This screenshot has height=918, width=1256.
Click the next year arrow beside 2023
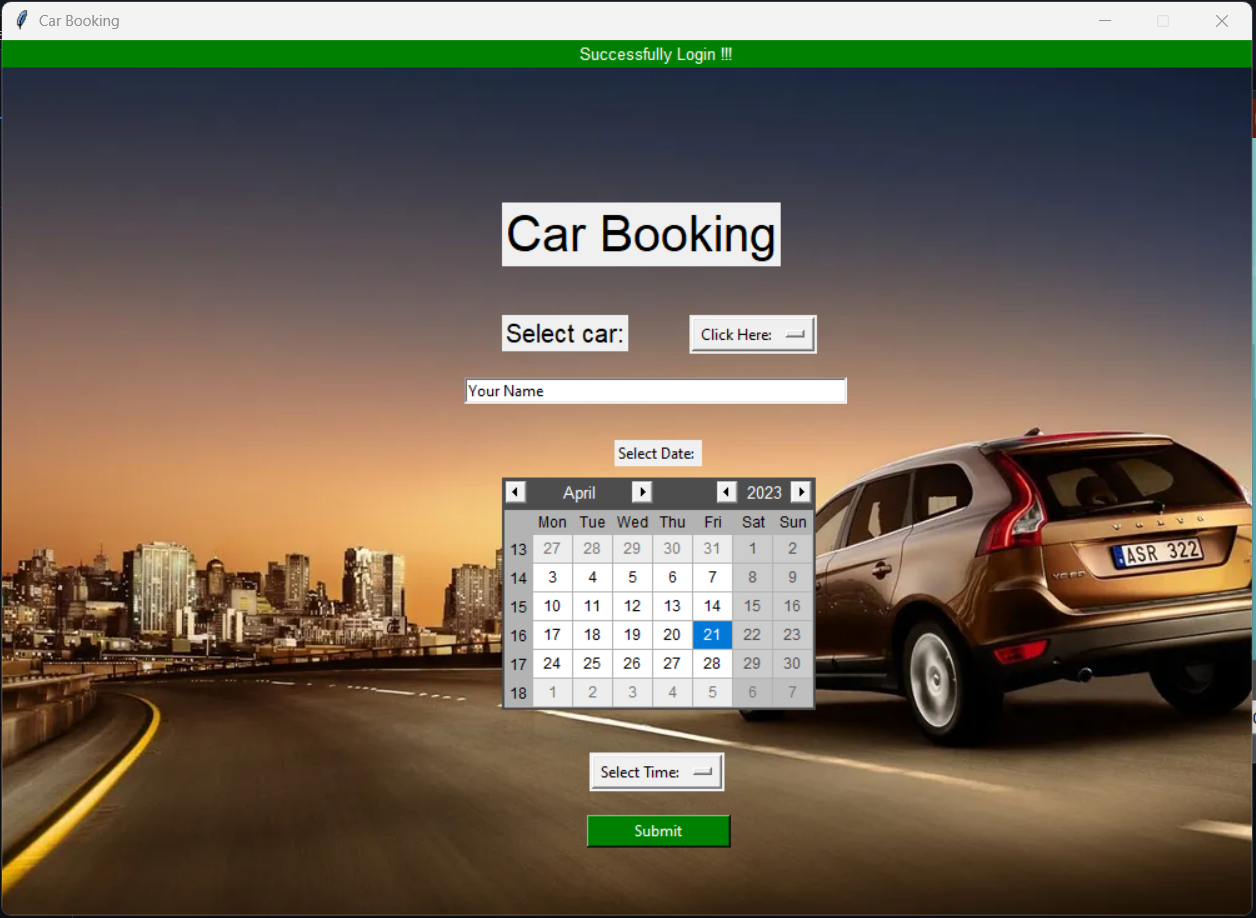(801, 492)
